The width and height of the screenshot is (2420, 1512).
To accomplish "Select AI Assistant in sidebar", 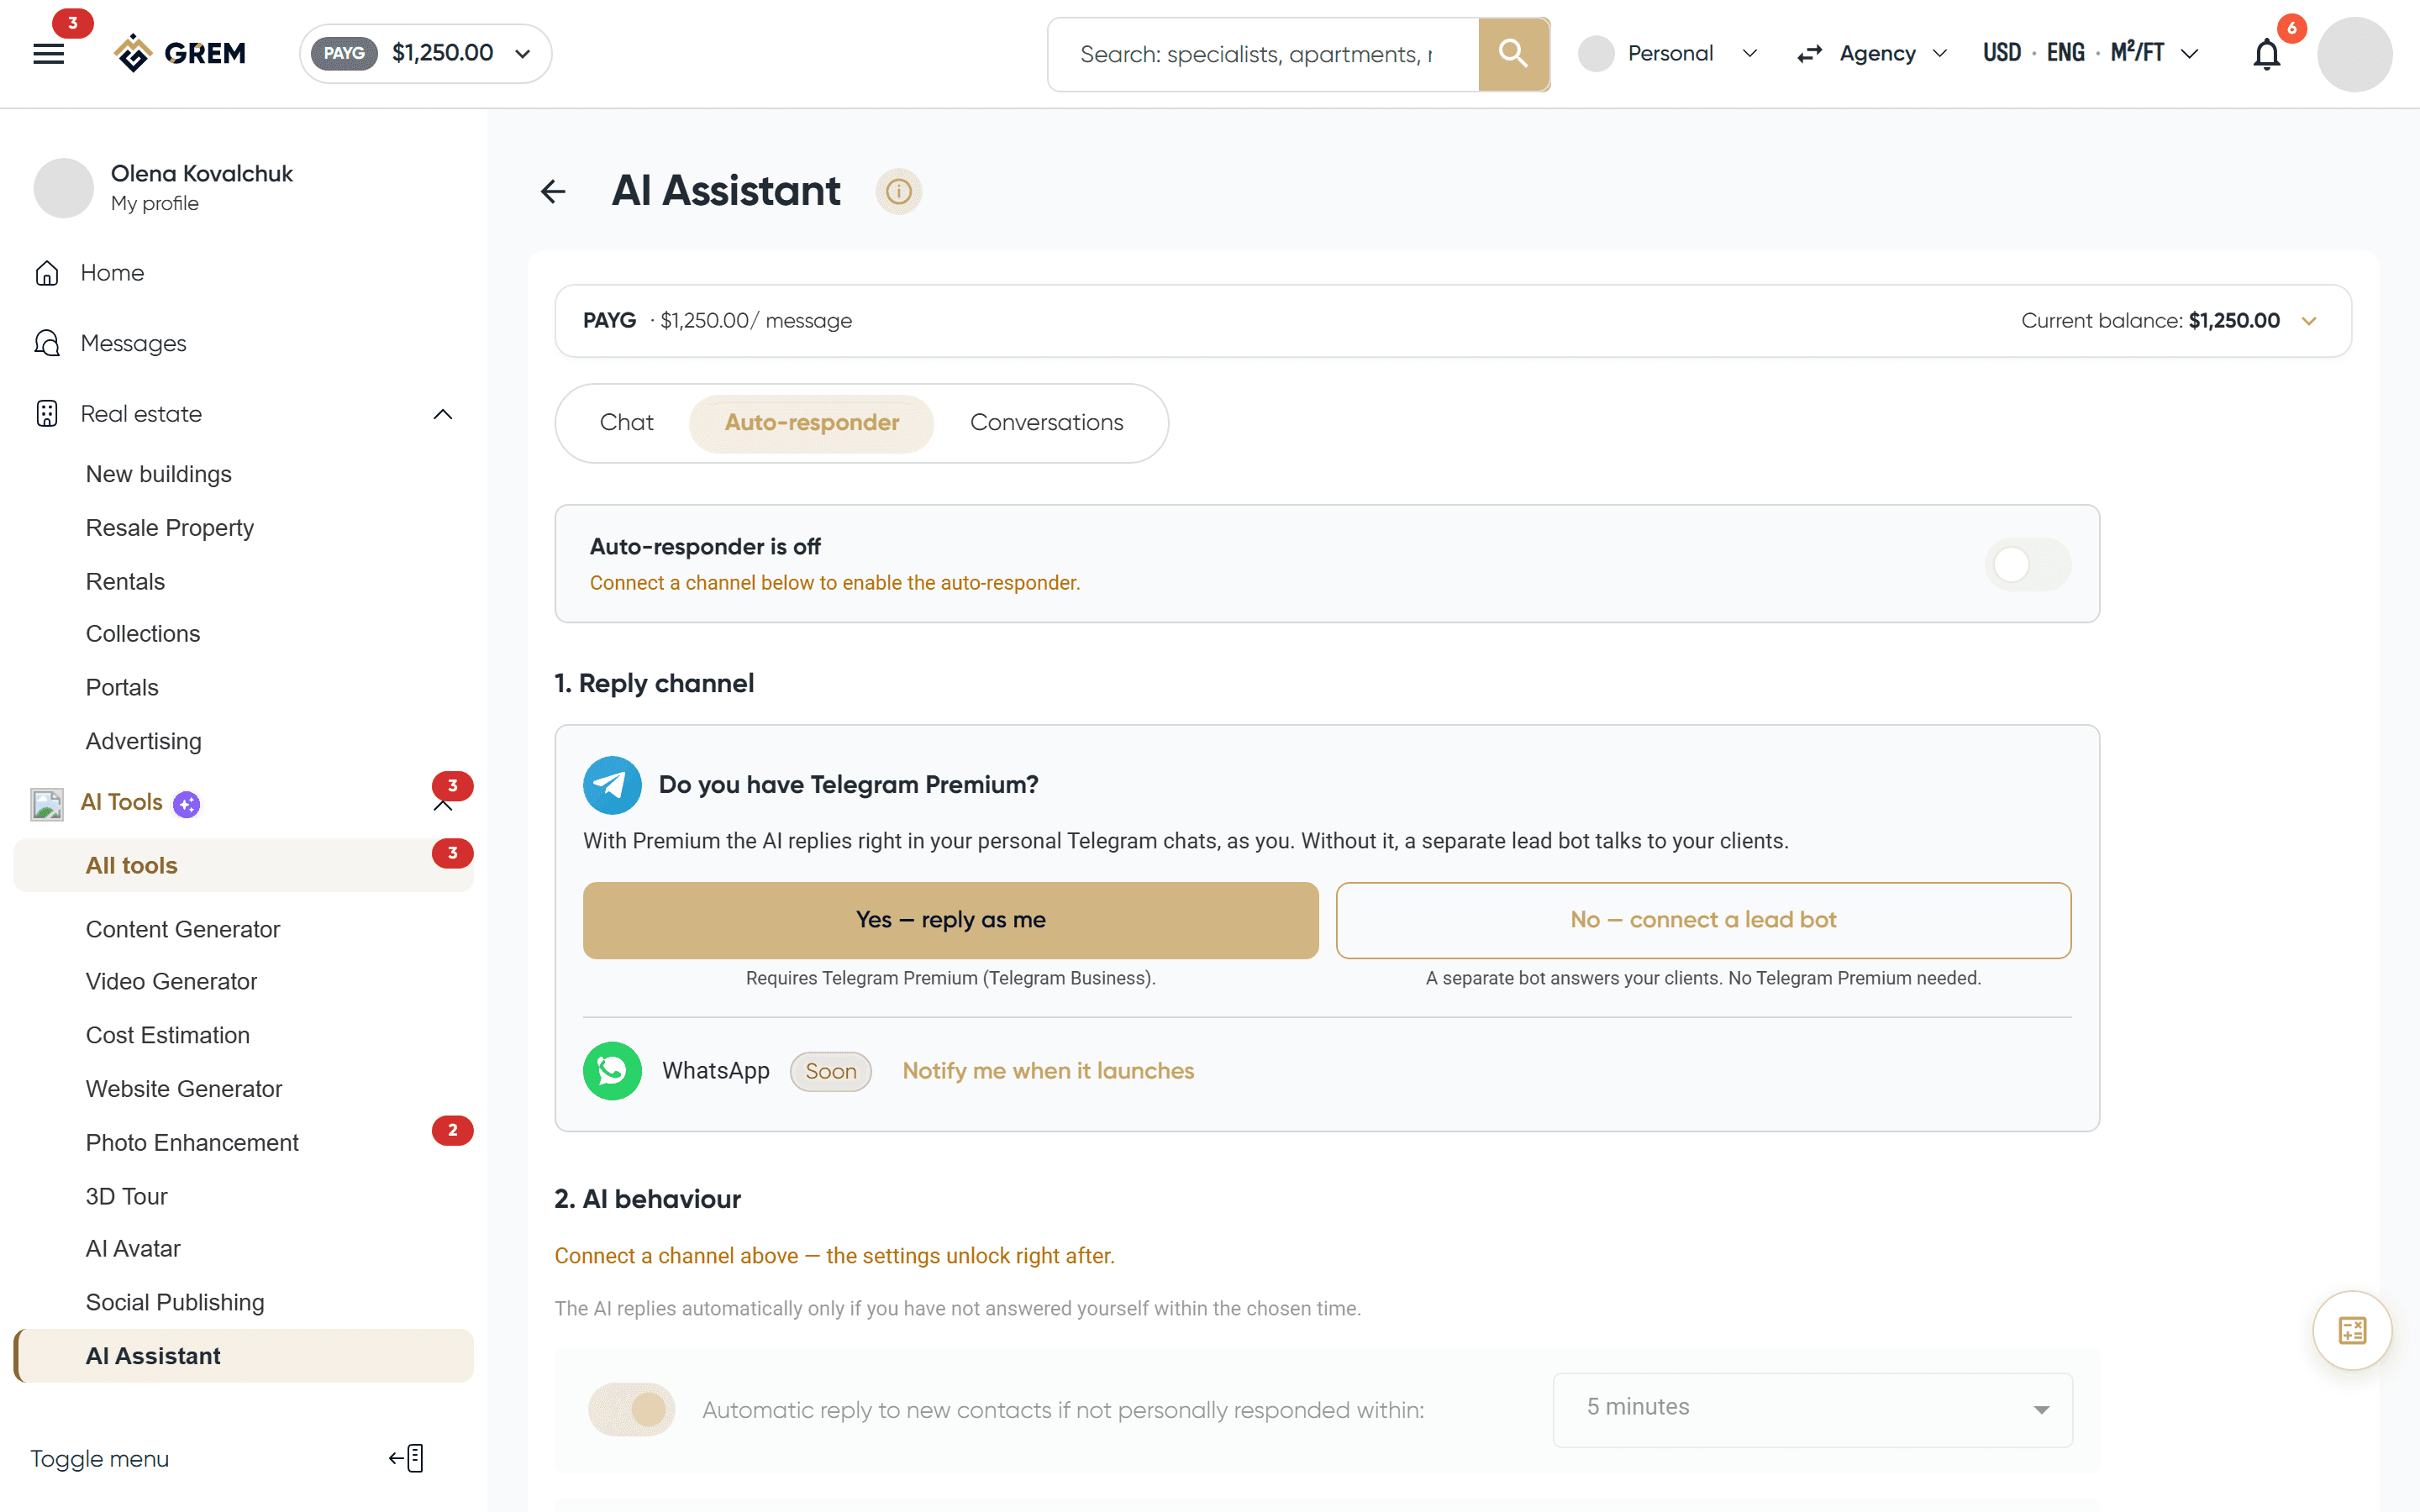I will pos(243,1356).
